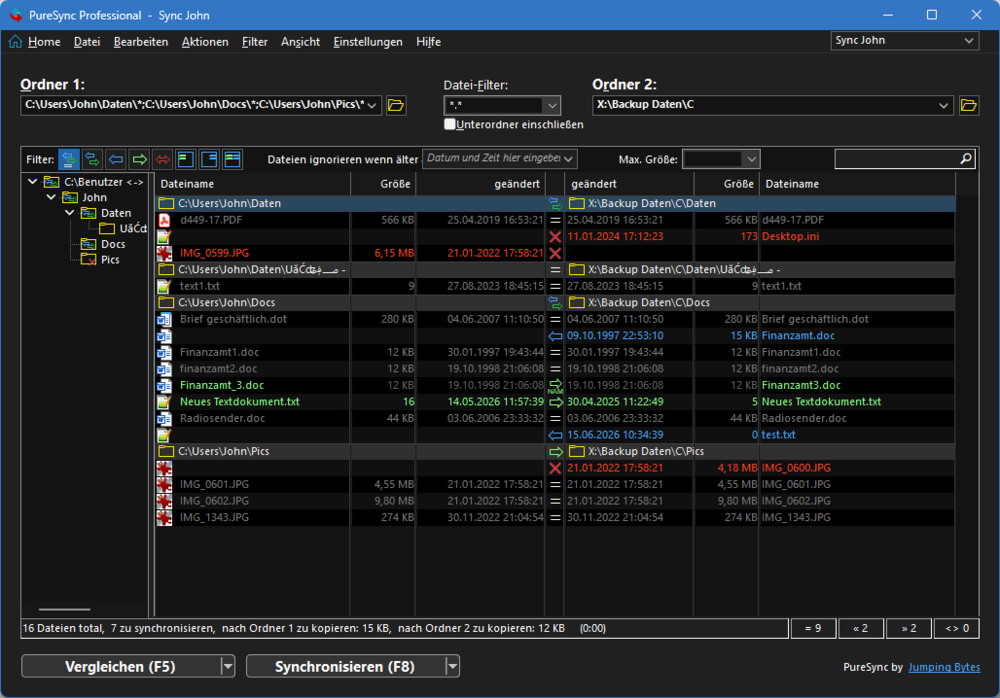Click green arrow on Pics folder row
1000x698 pixels.
(x=555, y=452)
